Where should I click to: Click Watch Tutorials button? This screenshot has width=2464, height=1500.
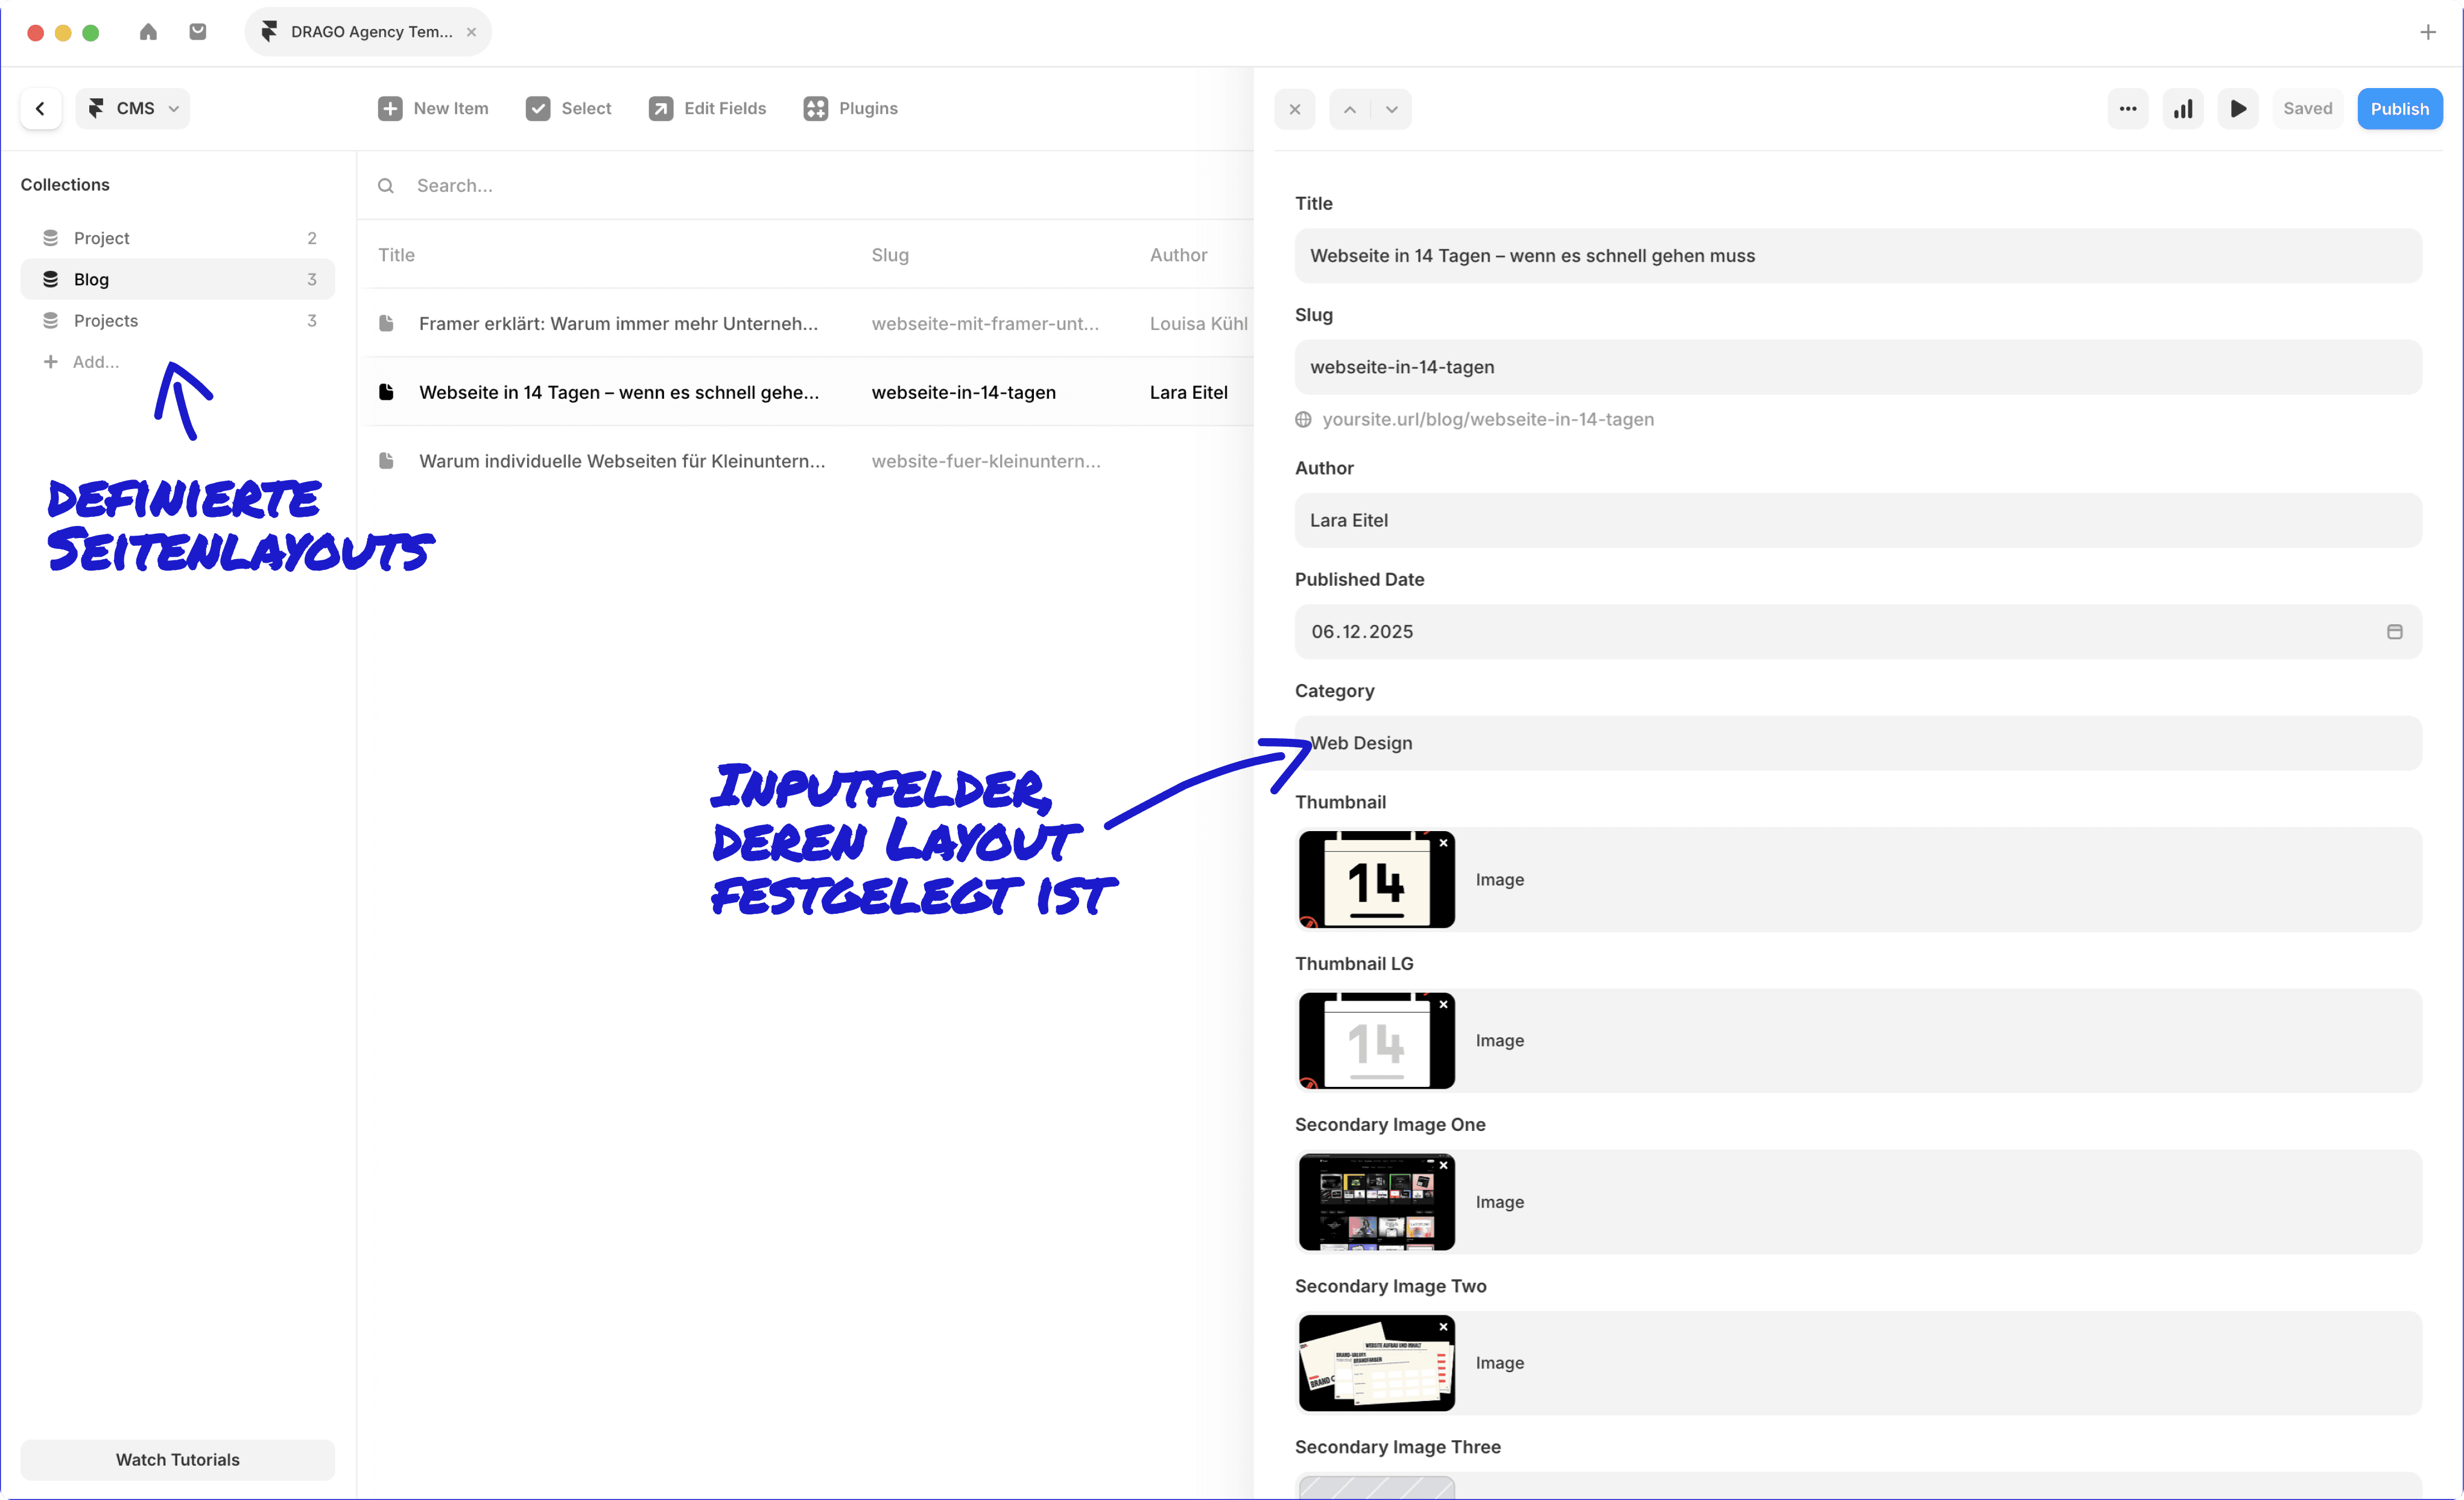pyautogui.click(x=177, y=1459)
